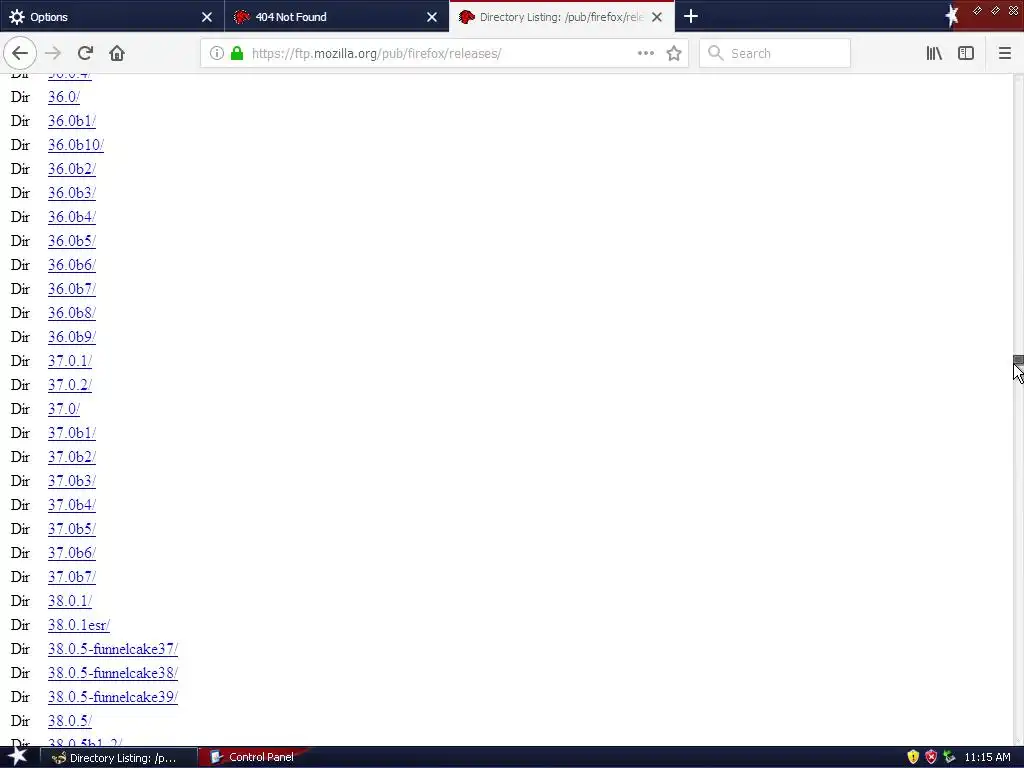Image resolution: width=1024 pixels, height=768 pixels.
Task: Click red shield tray icon
Action: coord(931,758)
